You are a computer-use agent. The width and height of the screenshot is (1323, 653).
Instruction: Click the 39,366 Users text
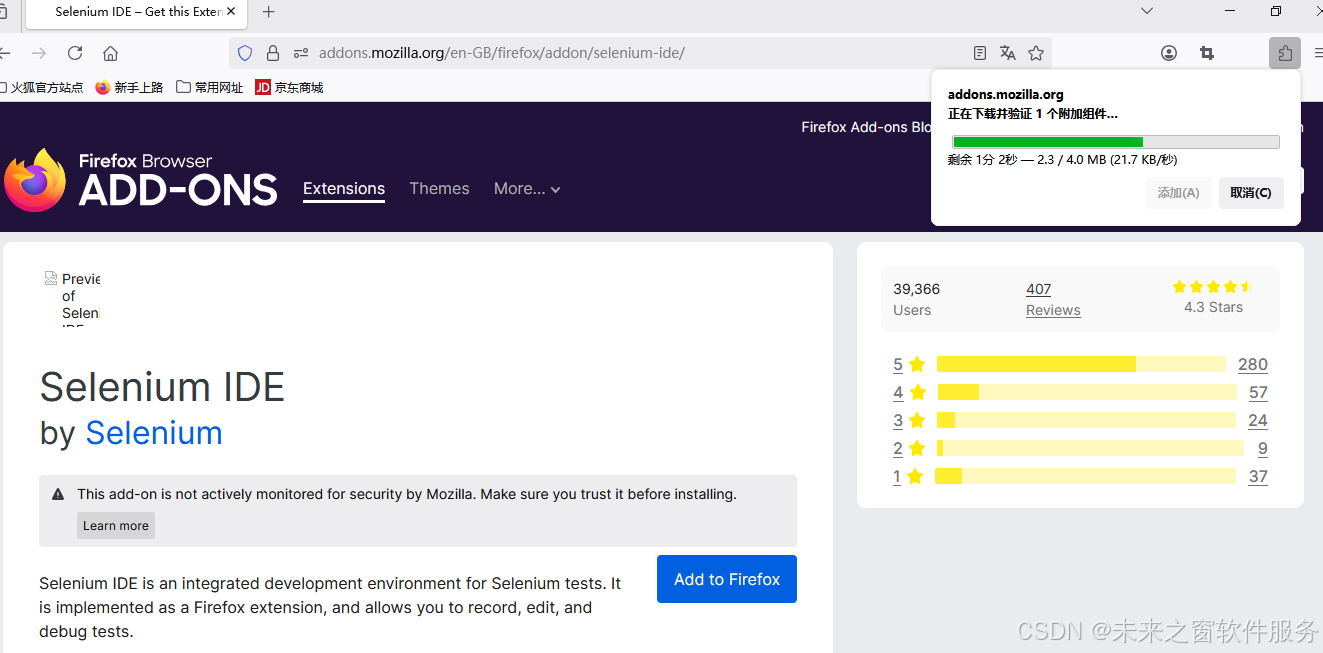(916, 299)
